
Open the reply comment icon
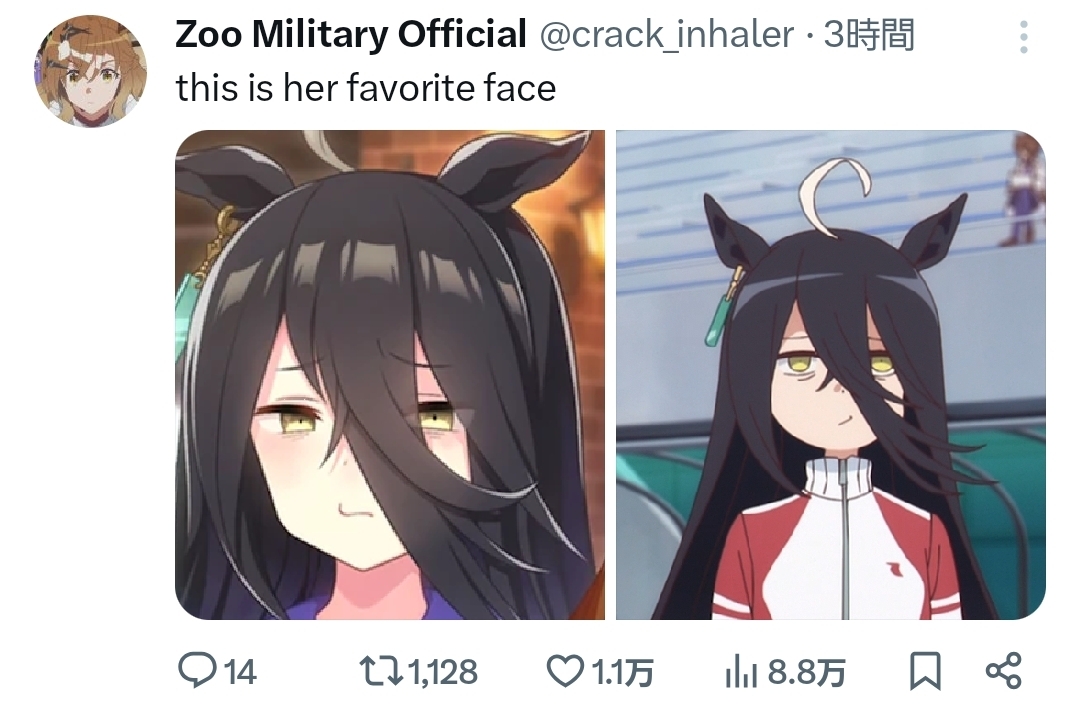click(x=197, y=670)
